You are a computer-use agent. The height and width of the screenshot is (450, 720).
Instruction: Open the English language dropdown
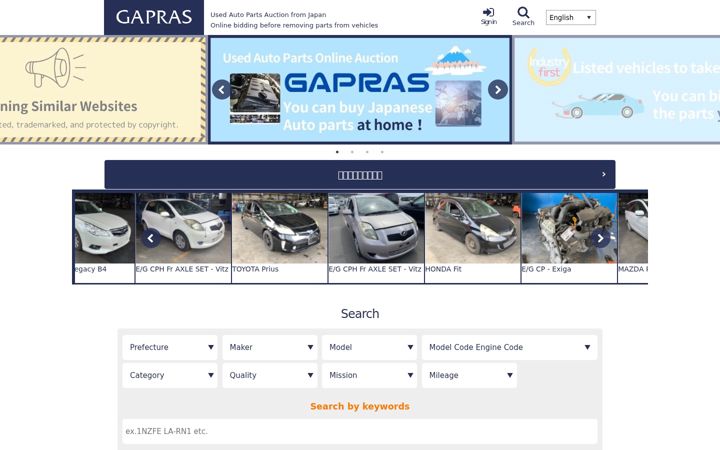coord(571,17)
